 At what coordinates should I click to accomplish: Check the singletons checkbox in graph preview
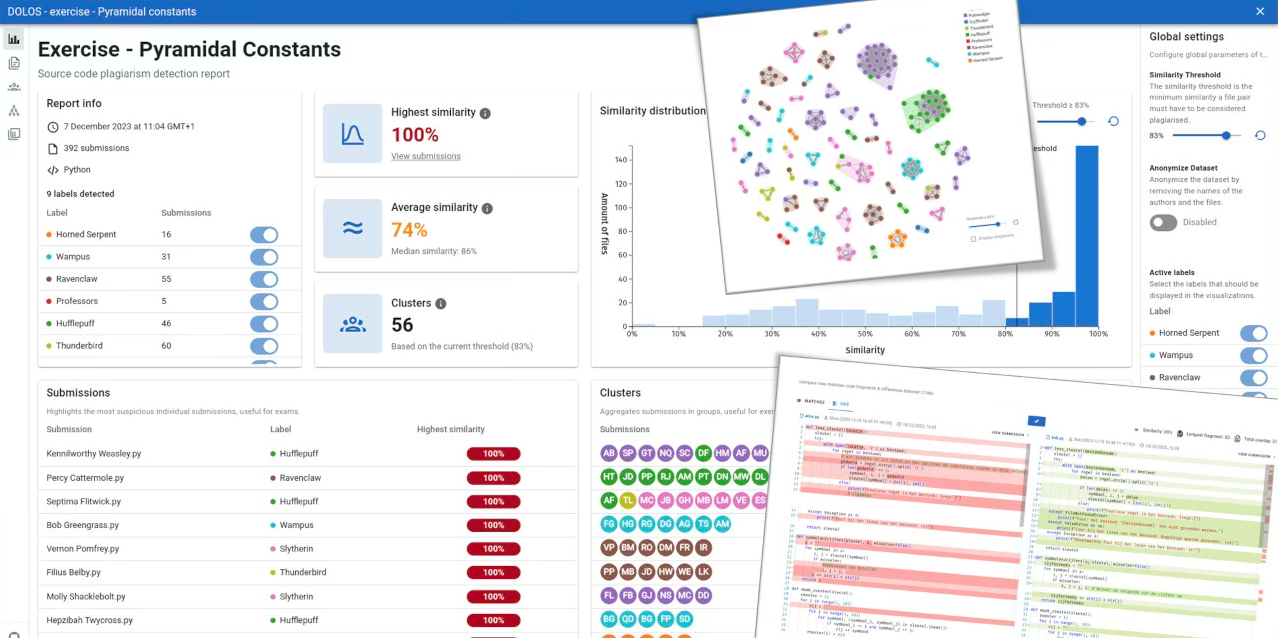(973, 238)
